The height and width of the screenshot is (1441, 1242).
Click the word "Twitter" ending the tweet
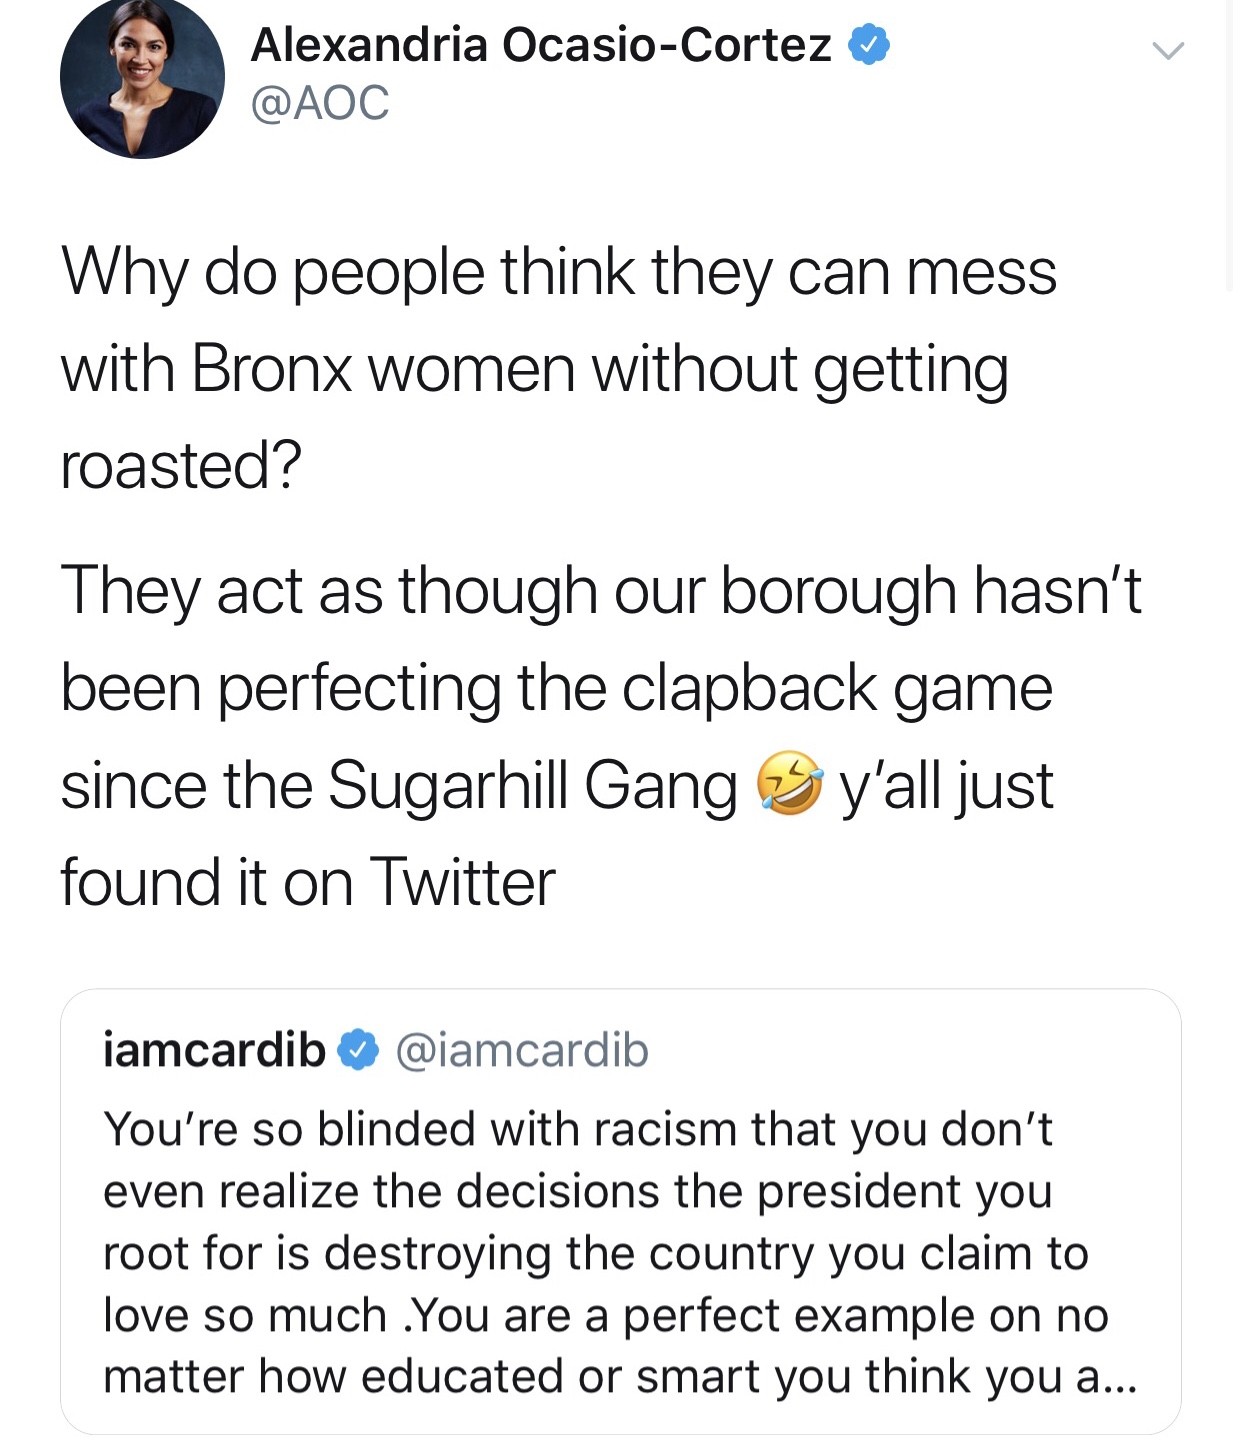coord(463,882)
